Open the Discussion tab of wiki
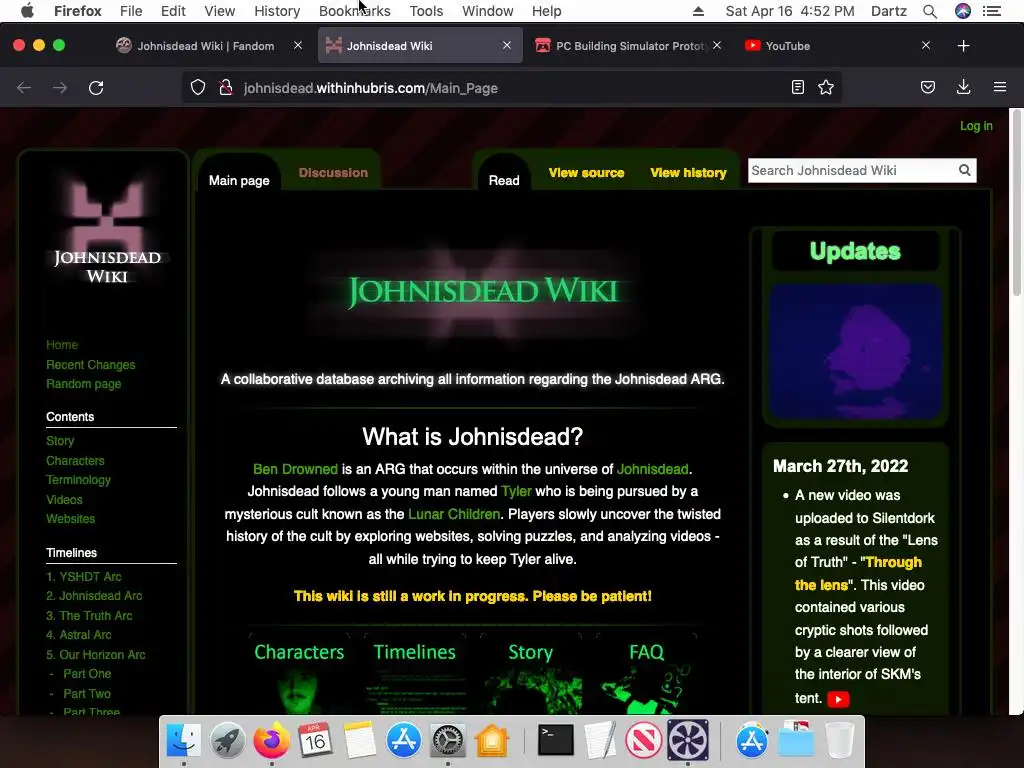The height and width of the screenshot is (768, 1024). (333, 172)
